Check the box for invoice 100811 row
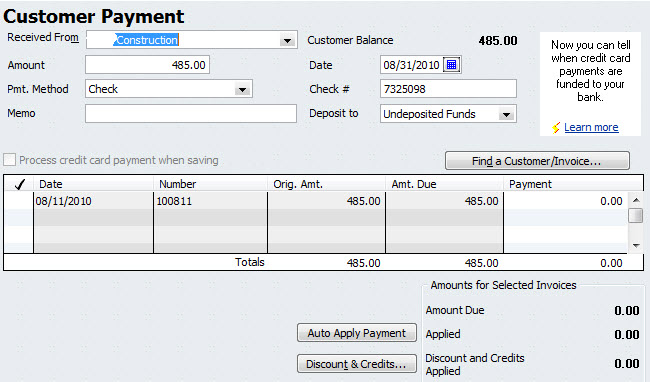Screen dimensions: 650x382 [19, 201]
